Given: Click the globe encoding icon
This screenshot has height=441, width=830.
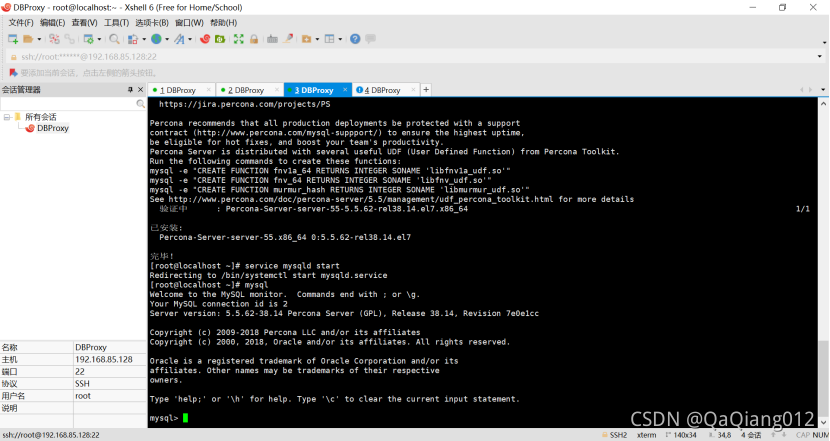Looking at the screenshot, I should click(156, 39).
